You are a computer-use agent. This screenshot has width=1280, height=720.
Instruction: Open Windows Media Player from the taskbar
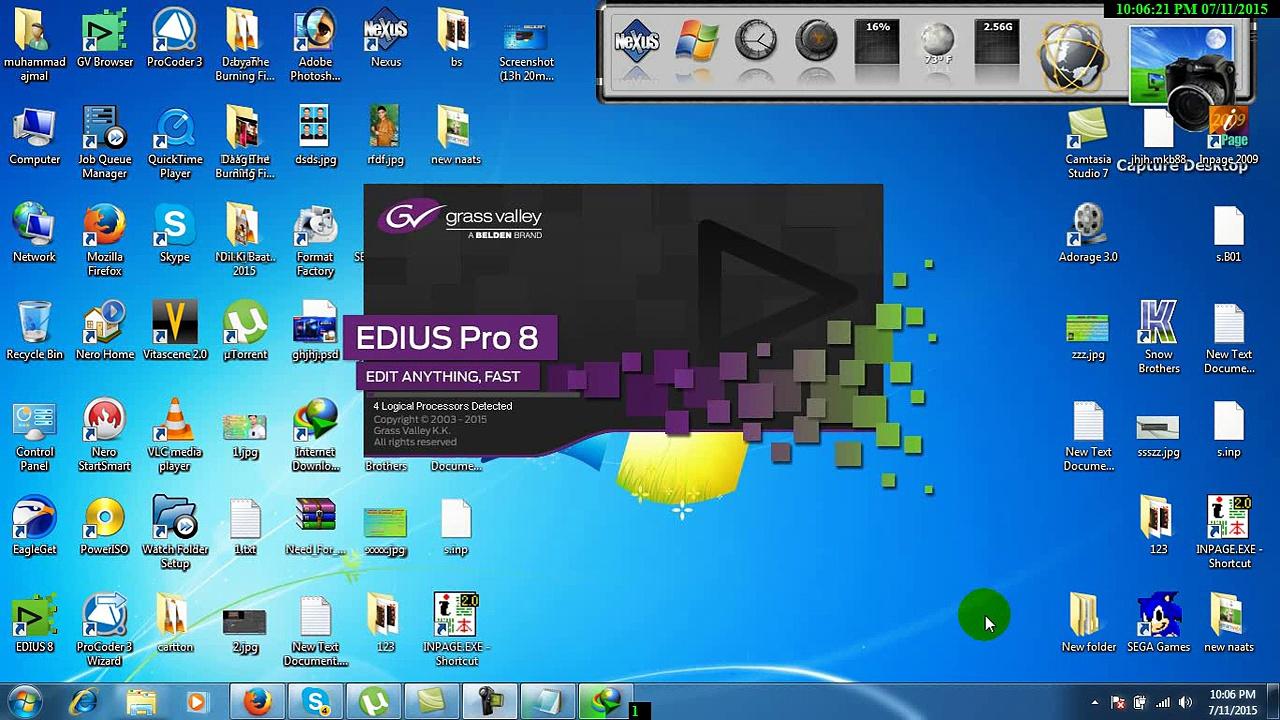(x=197, y=702)
